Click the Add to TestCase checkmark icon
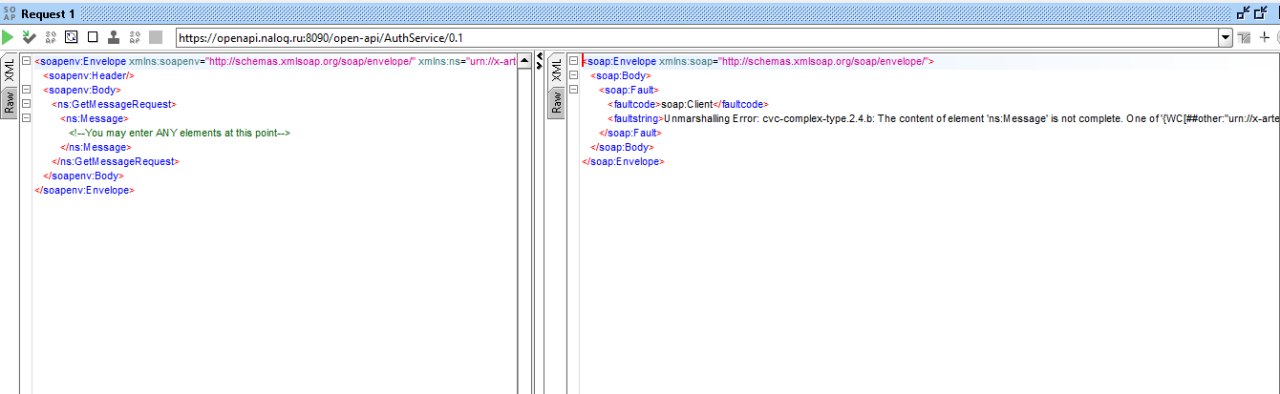This screenshot has width=1280, height=394. [29, 37]
